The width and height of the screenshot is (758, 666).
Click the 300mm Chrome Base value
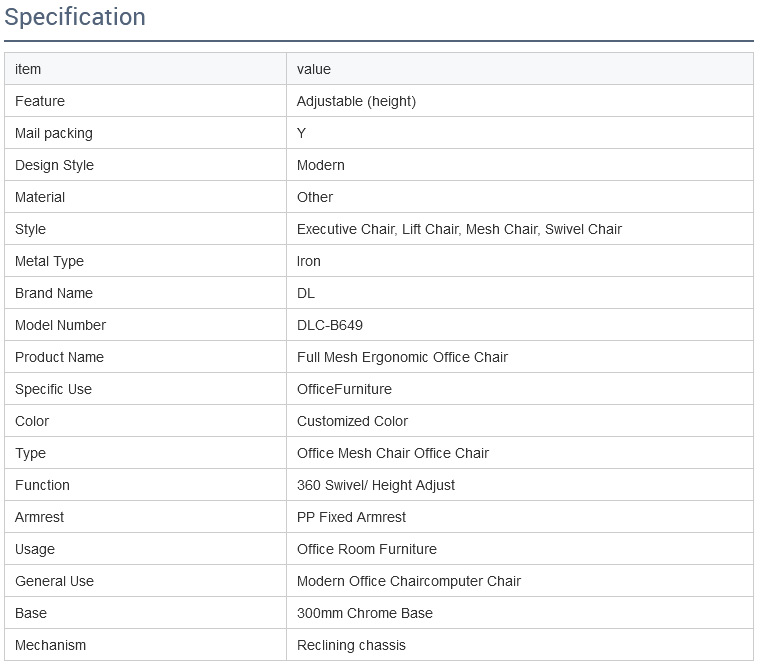point(364,613)
